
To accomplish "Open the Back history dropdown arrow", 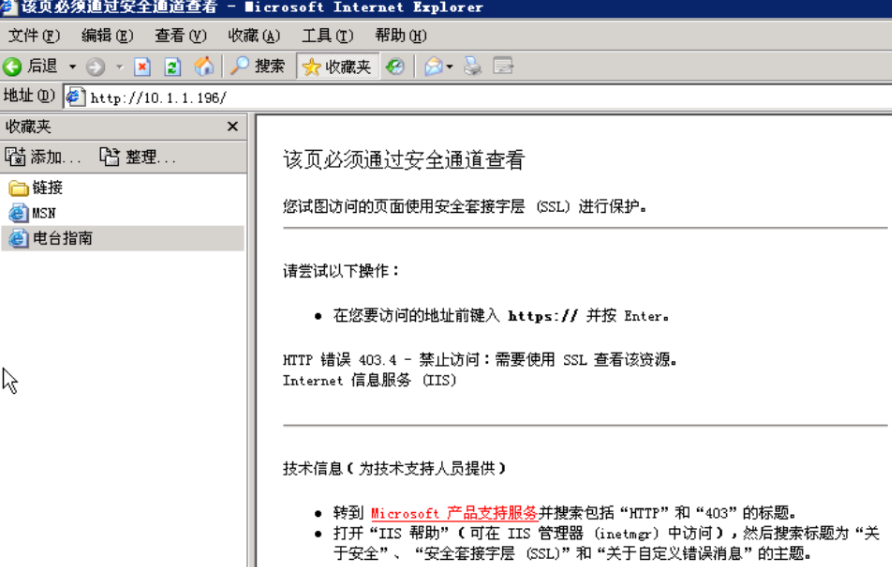I will pos(72,67).
